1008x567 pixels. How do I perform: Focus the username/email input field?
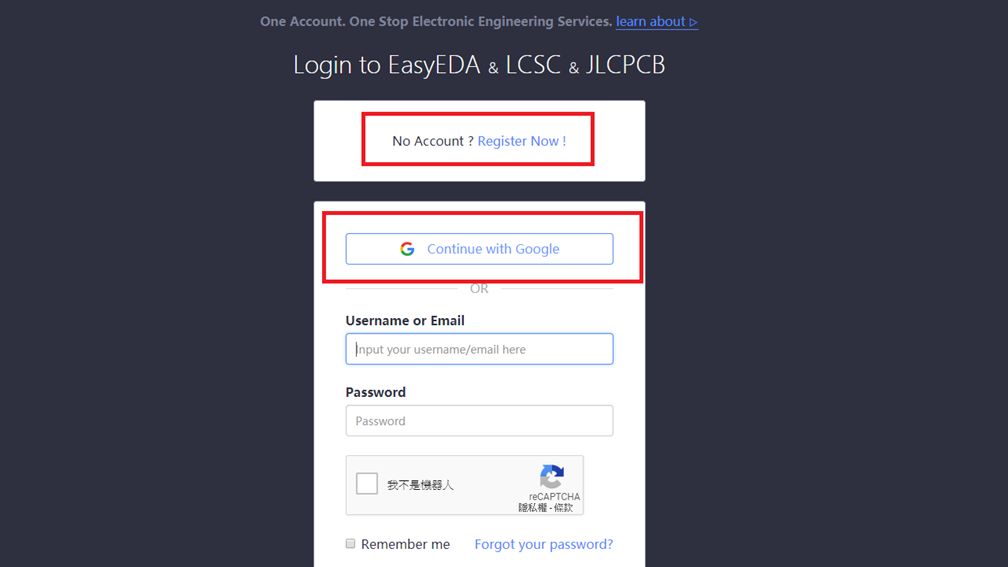point(480,349)
